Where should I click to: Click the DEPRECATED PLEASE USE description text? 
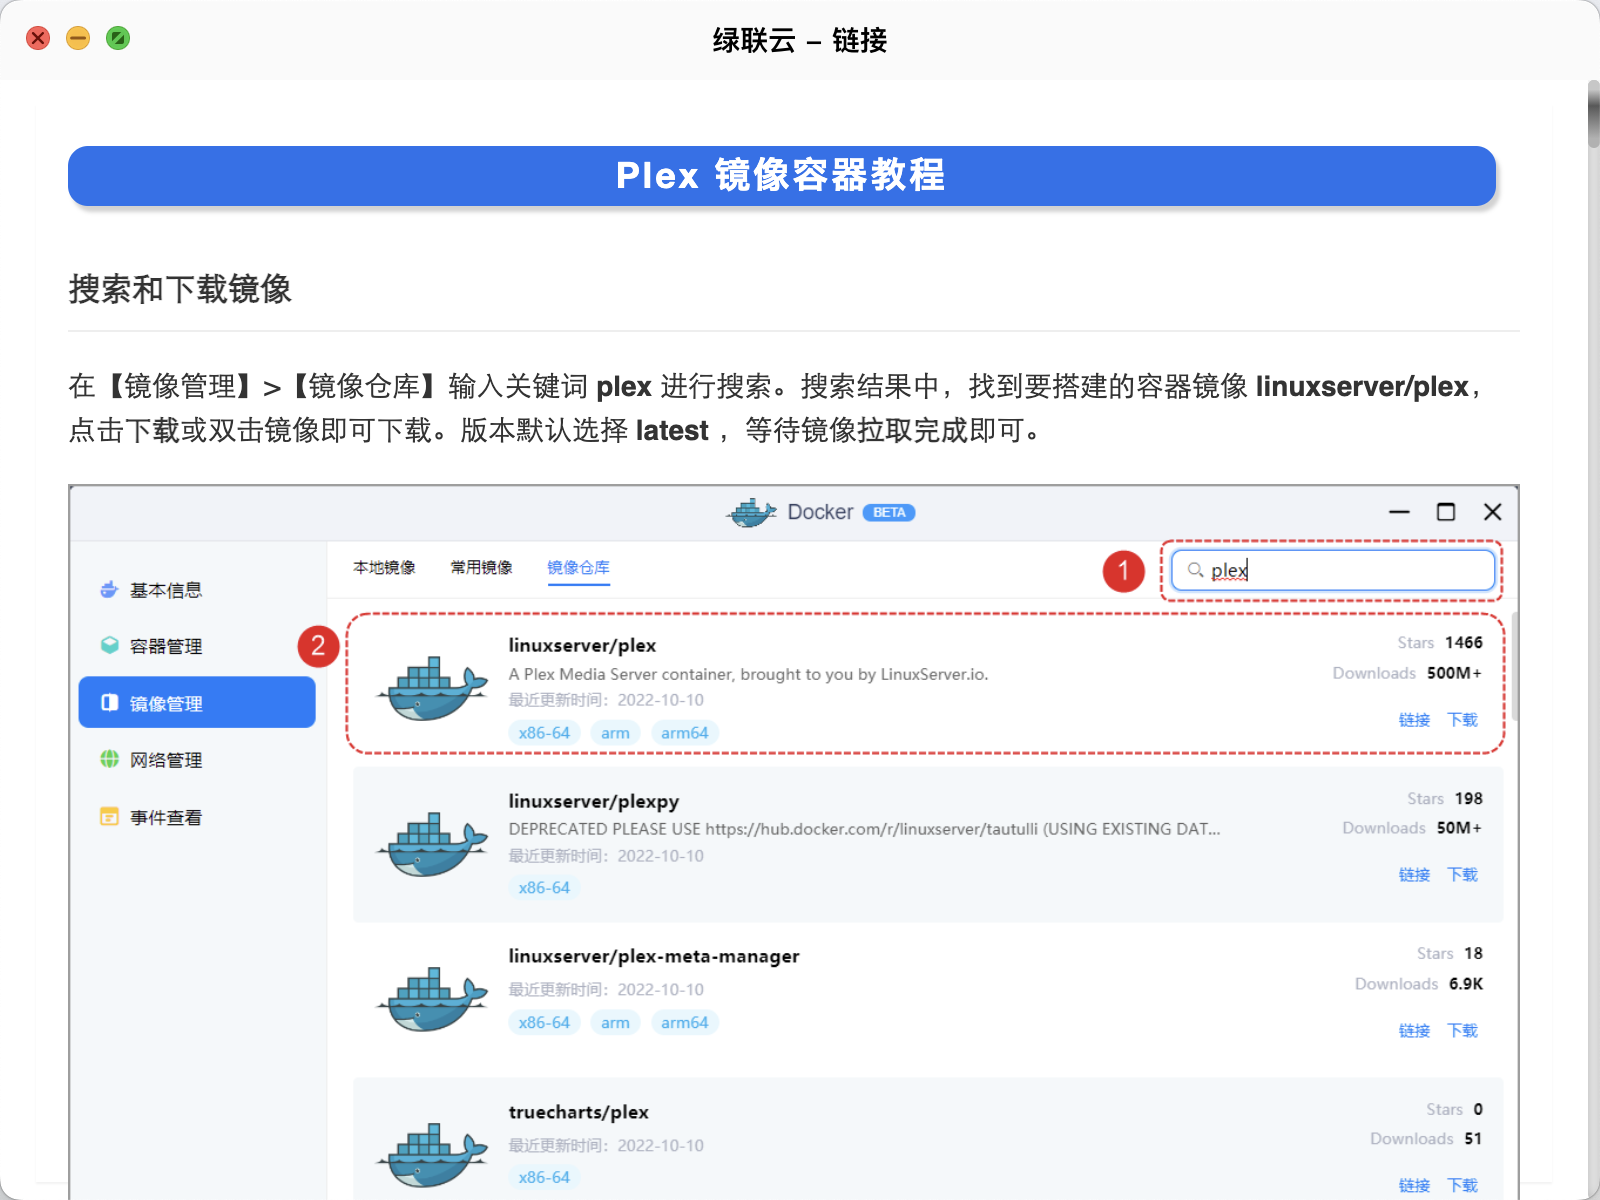864,829
